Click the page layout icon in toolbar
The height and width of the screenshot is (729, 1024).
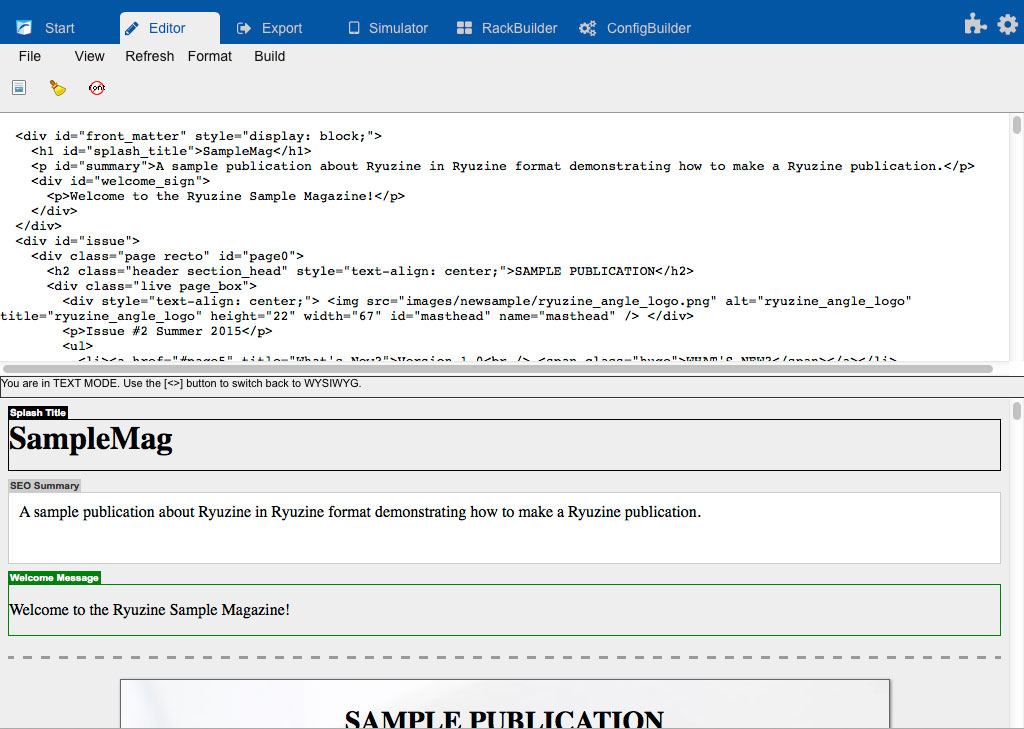(x=18, y=88)
